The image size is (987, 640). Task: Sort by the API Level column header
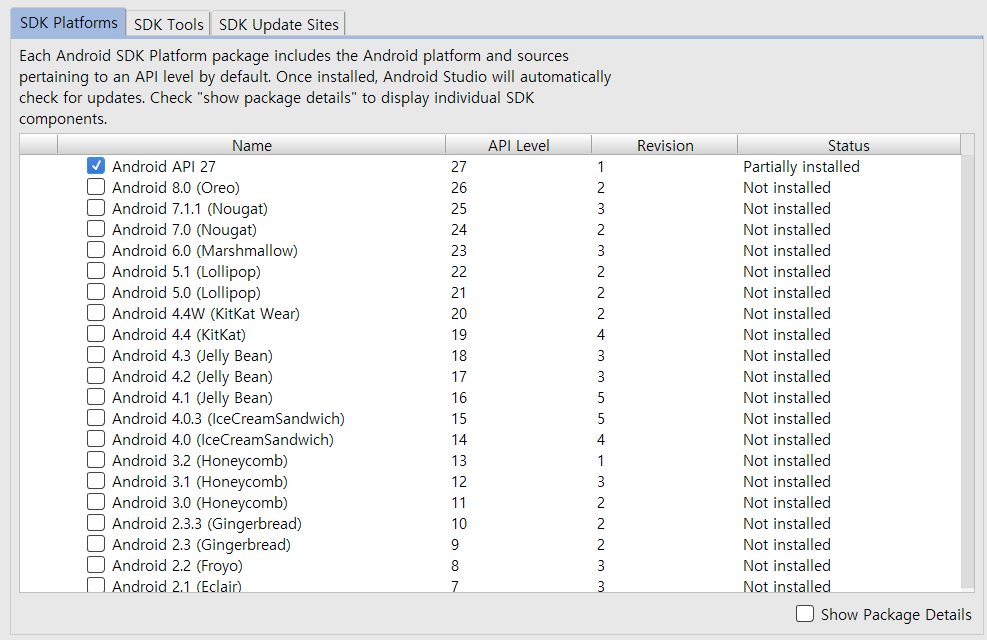519,145
